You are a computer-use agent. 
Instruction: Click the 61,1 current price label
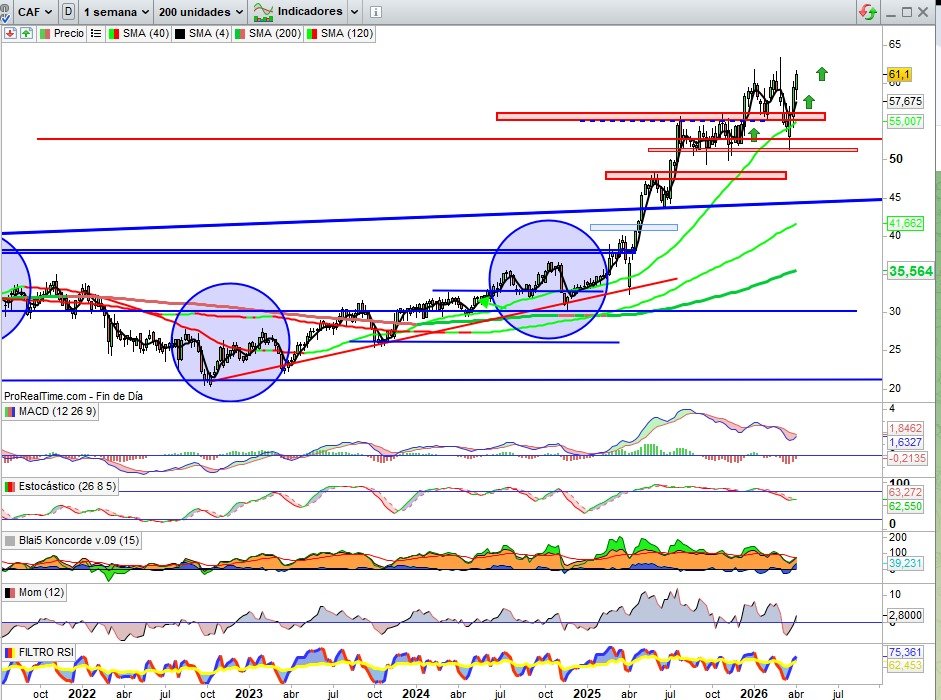coord(899,74)
